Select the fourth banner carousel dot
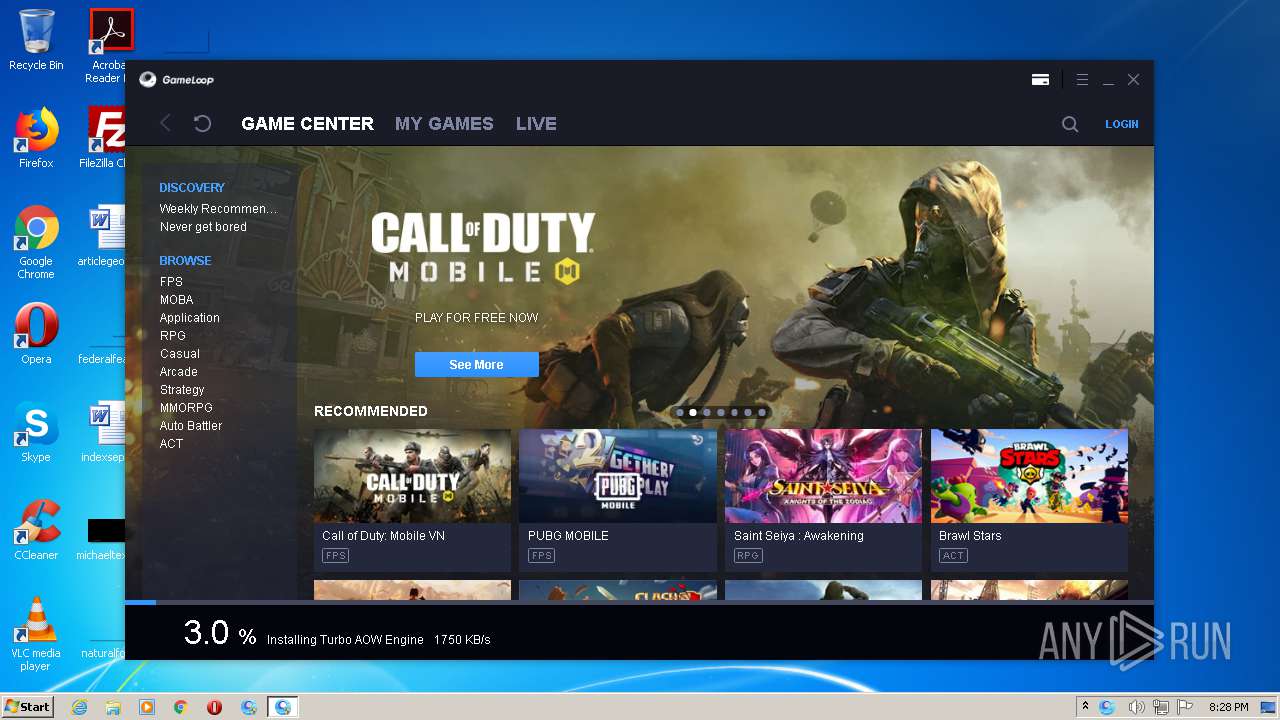The height and width of the screenshot is (720, 1280). coord(721,412)
